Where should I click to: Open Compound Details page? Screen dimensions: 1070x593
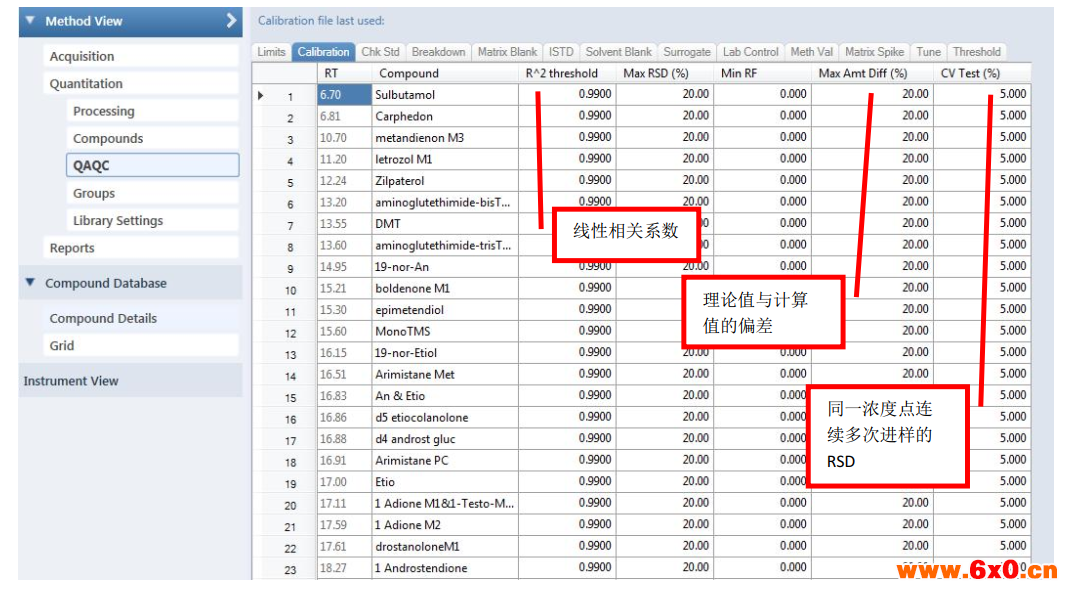(103, 319)
